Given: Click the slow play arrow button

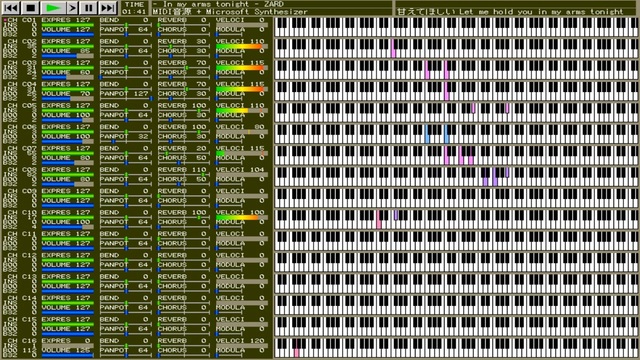Looking at the screenshot, I should pos(72,8).
